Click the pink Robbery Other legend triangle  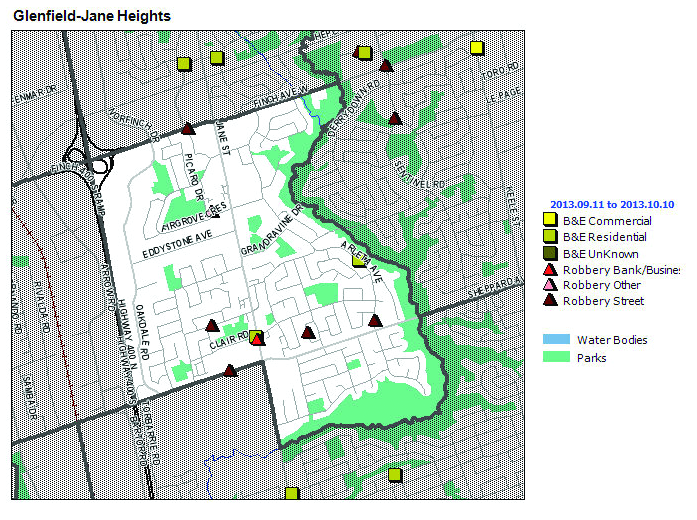pos(550,285)
